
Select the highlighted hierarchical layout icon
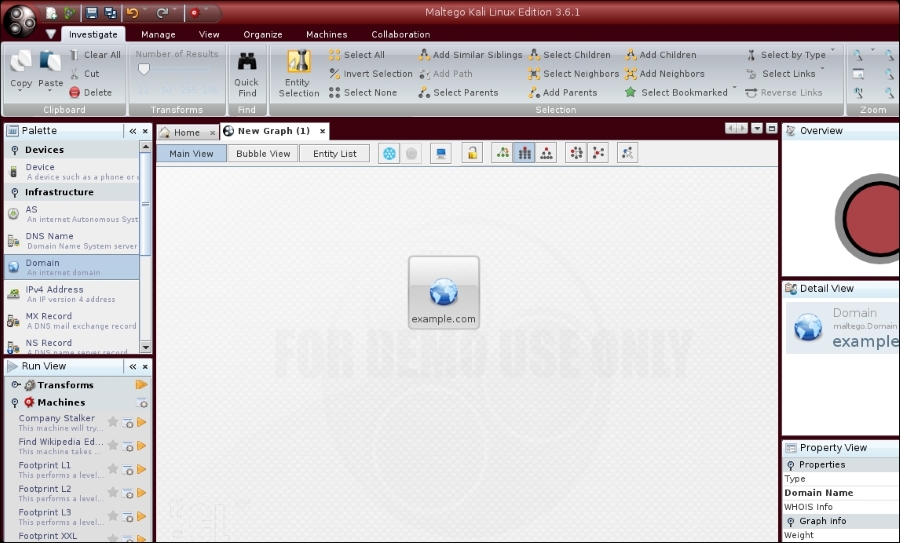(x=525, y=153)
